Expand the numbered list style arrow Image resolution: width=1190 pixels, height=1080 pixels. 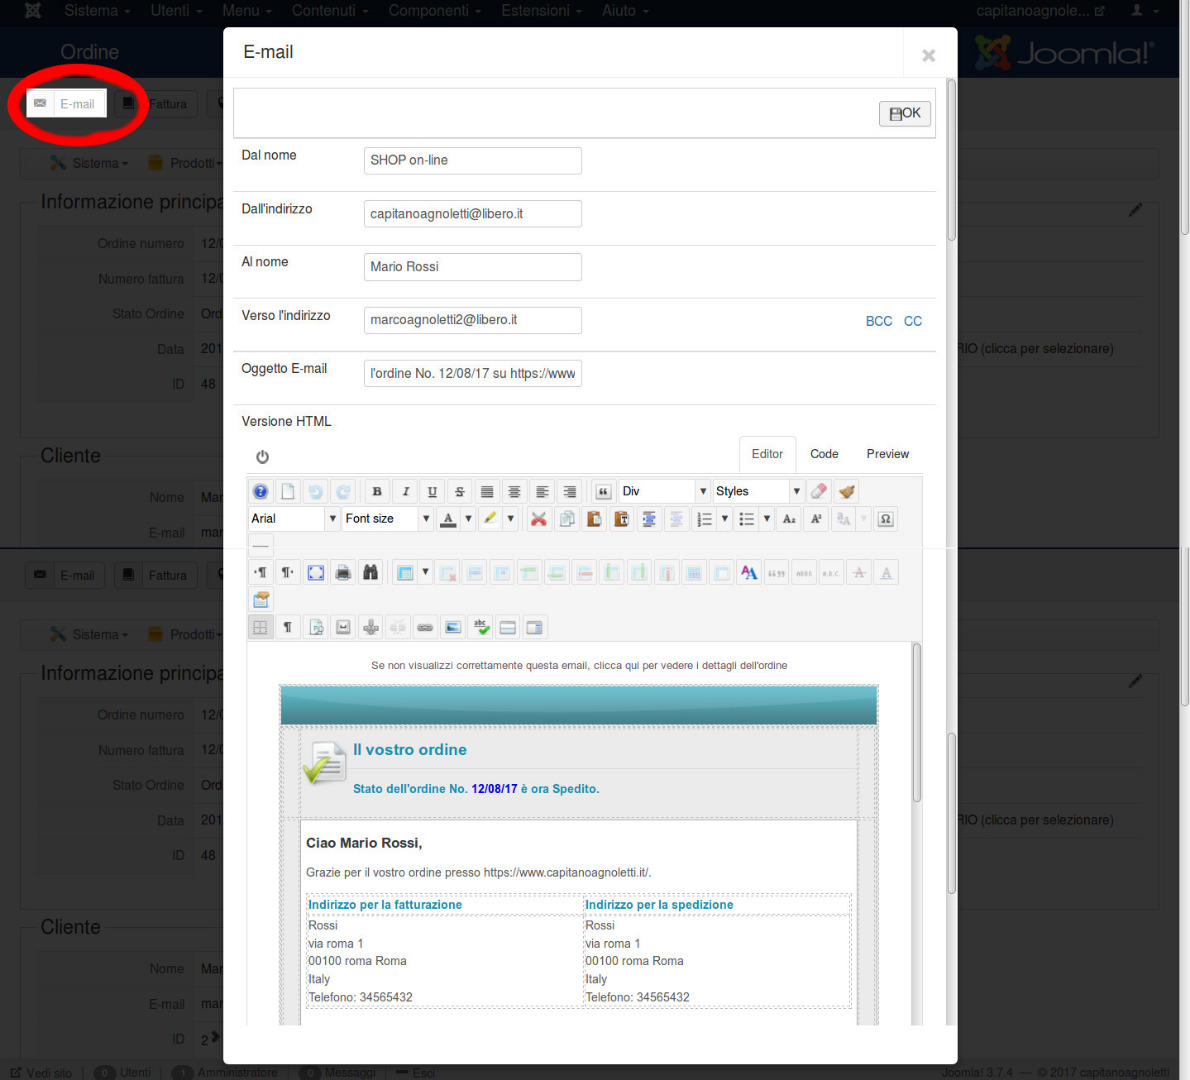[x=725, y=519]
